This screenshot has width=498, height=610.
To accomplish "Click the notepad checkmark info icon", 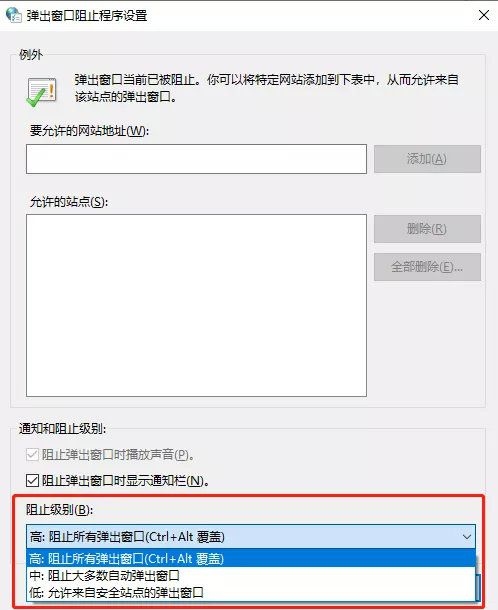I will [41, 92].
